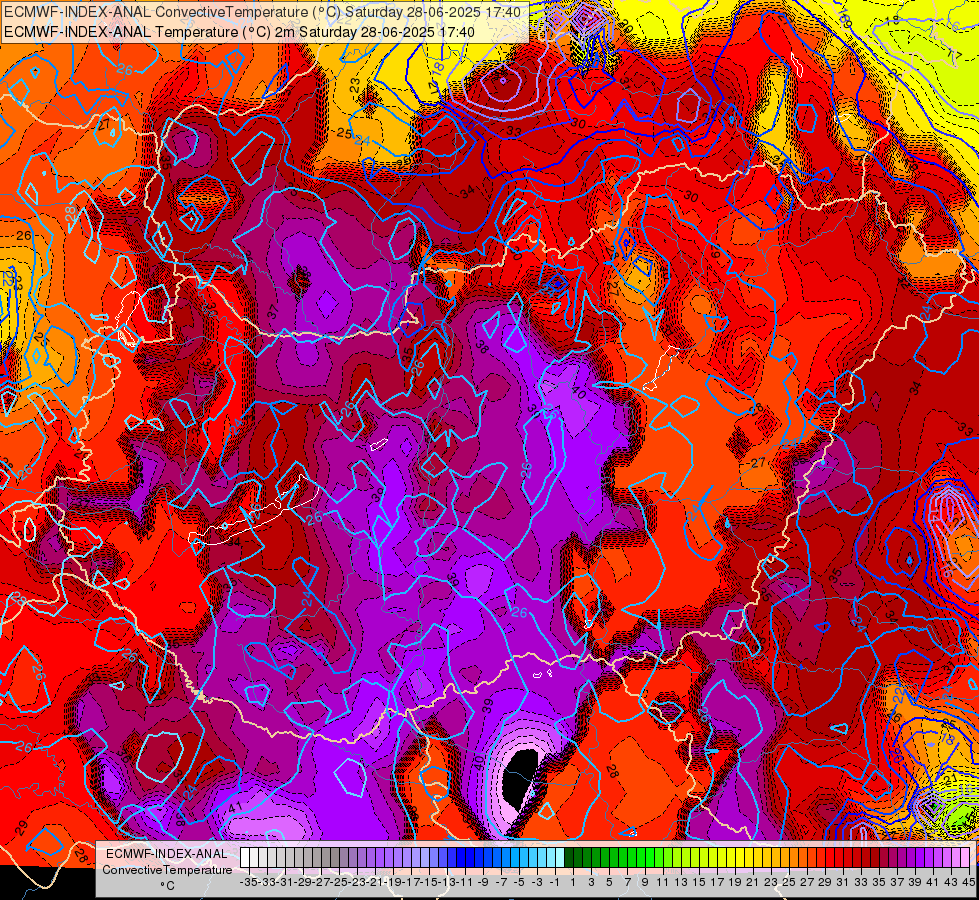Click the 21 value in the legend scale
The width and height of the screenshot is (979, 900).
[753, 883]
